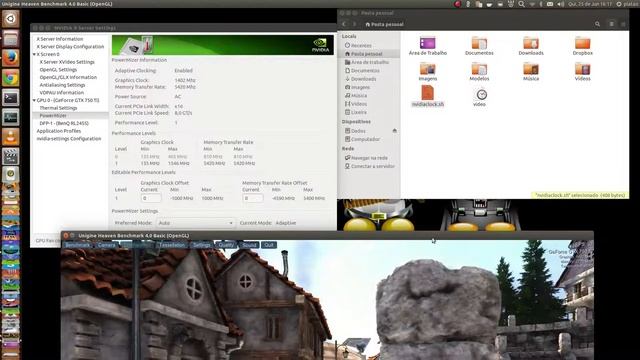Launch Firefox from the dock
The height and width of the screenshot is (360, 640).
pos(11,58)
